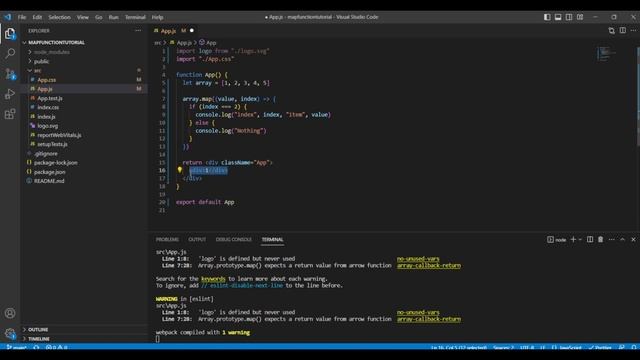This screenshot has width=640, height=360.
Task: Toggle the secondary side bar layout icon
Action: click(x=569, y=17)
